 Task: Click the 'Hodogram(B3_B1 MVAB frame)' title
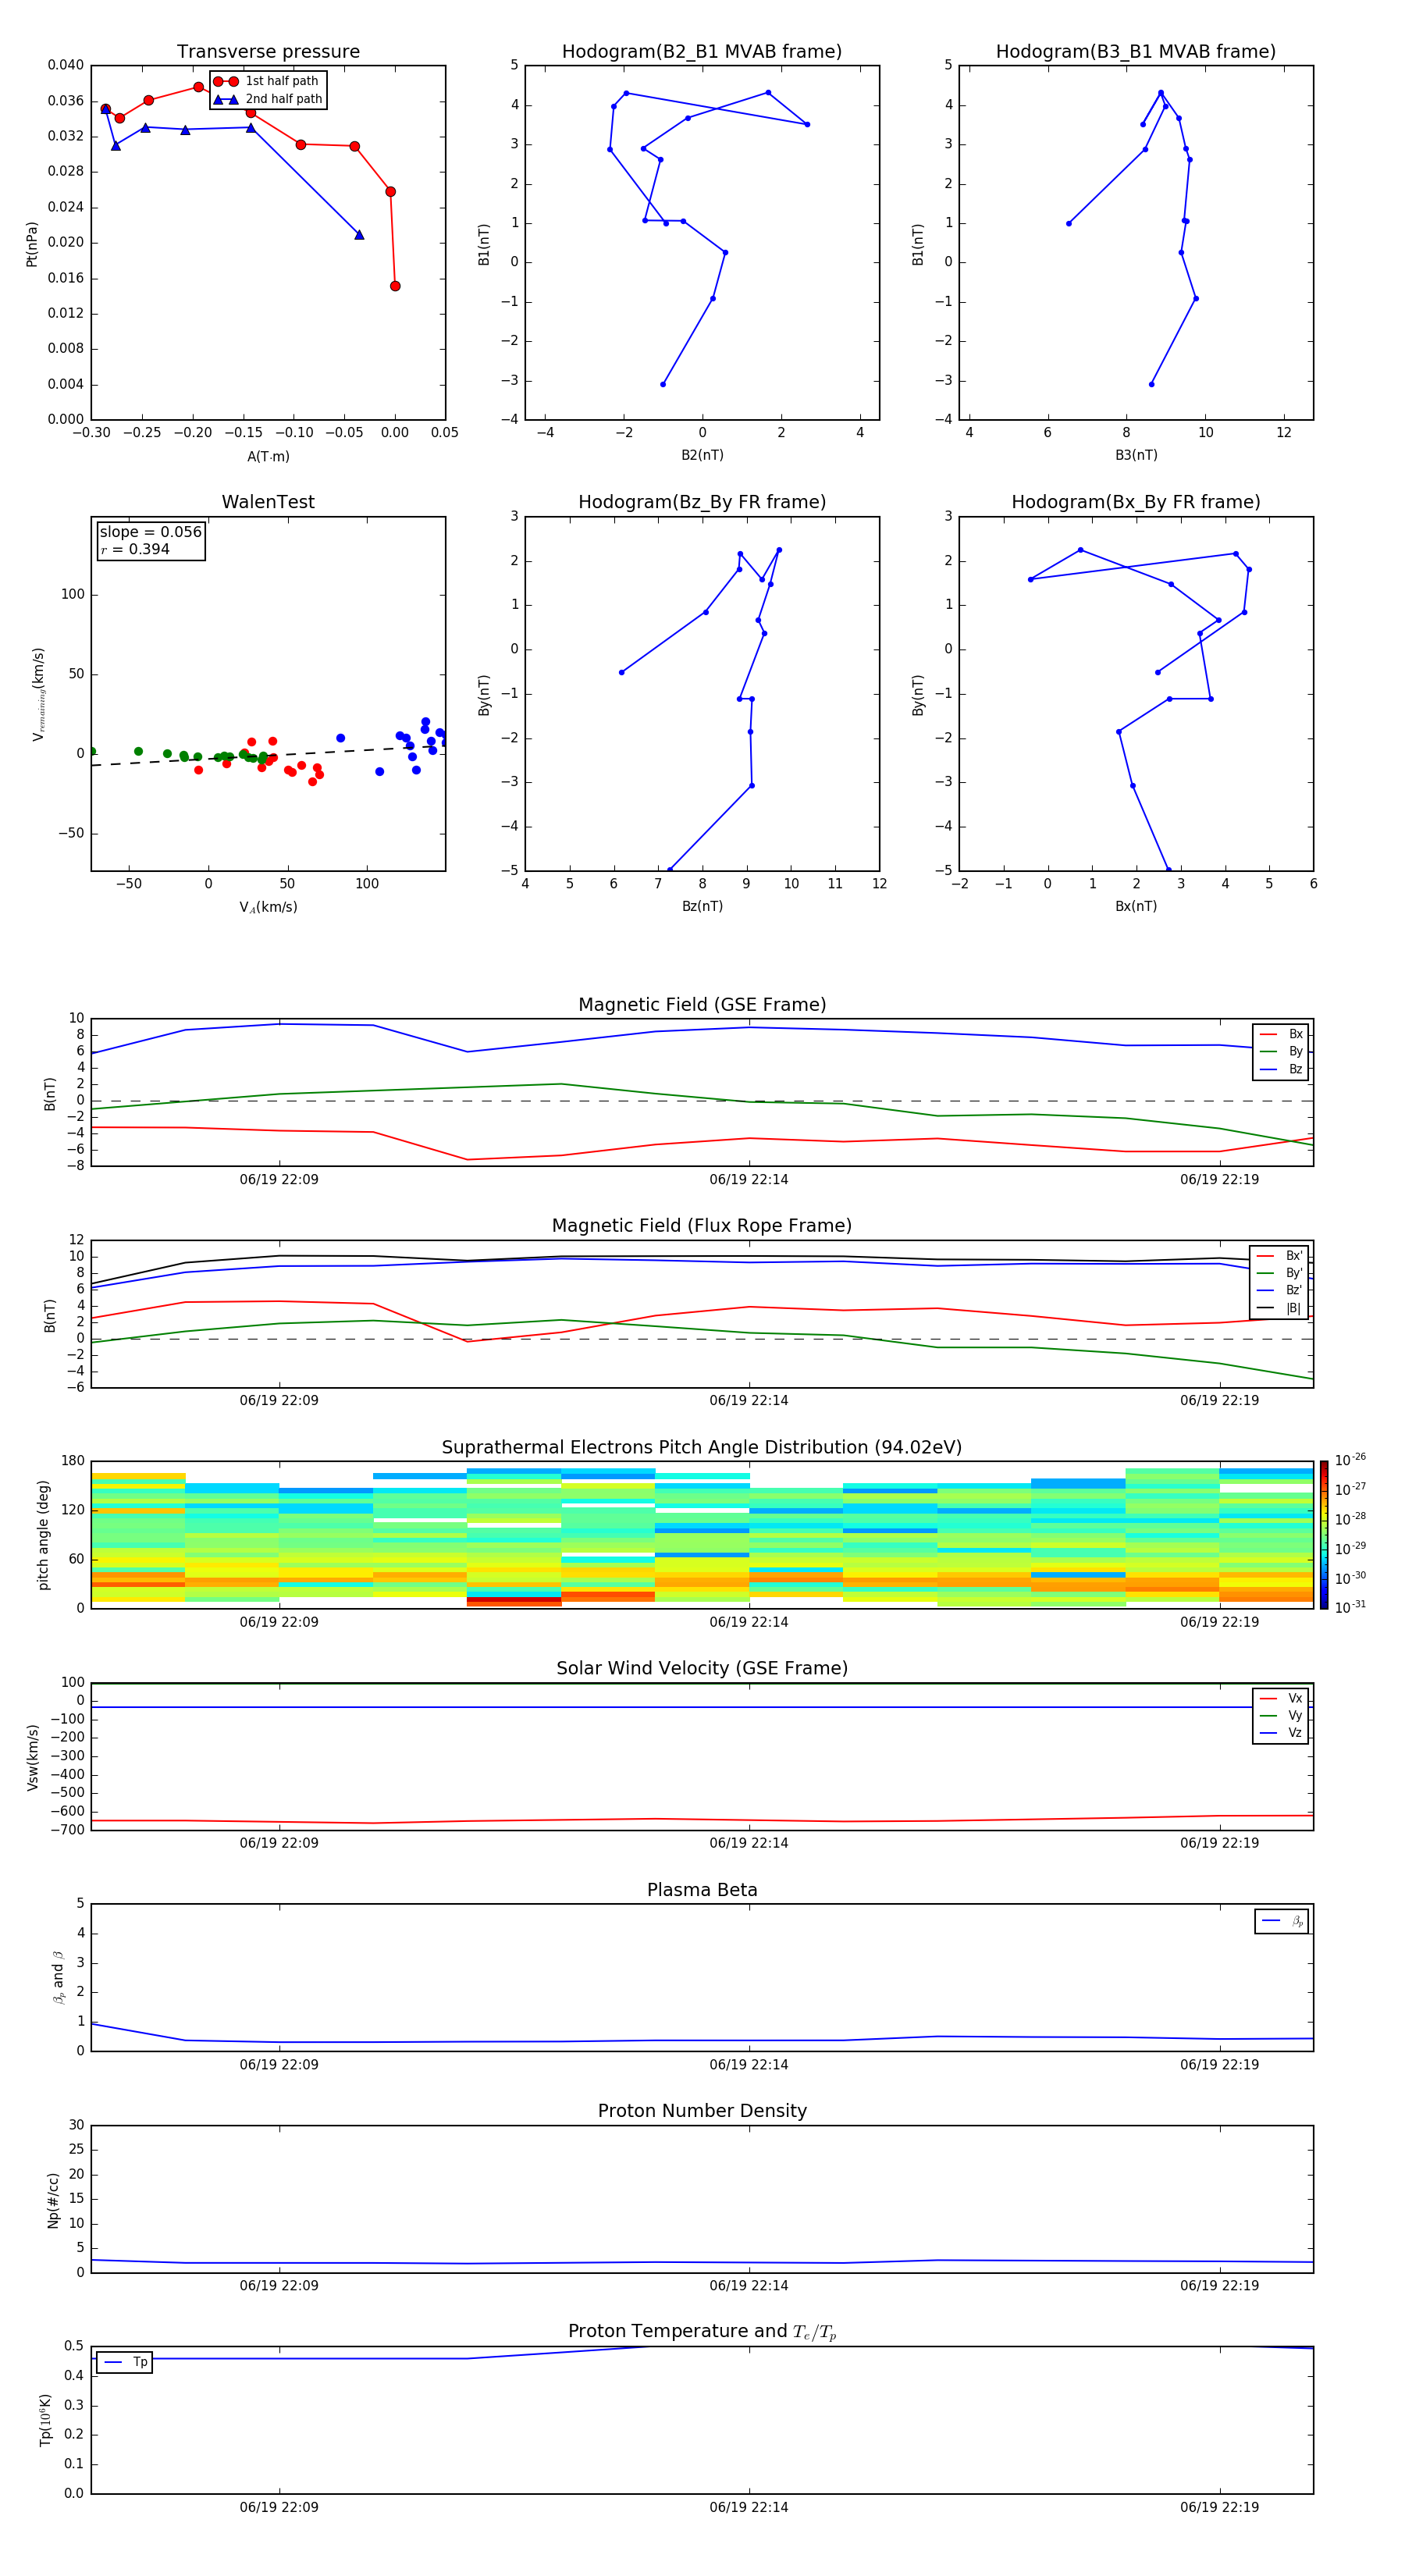tap(1136, 51)
